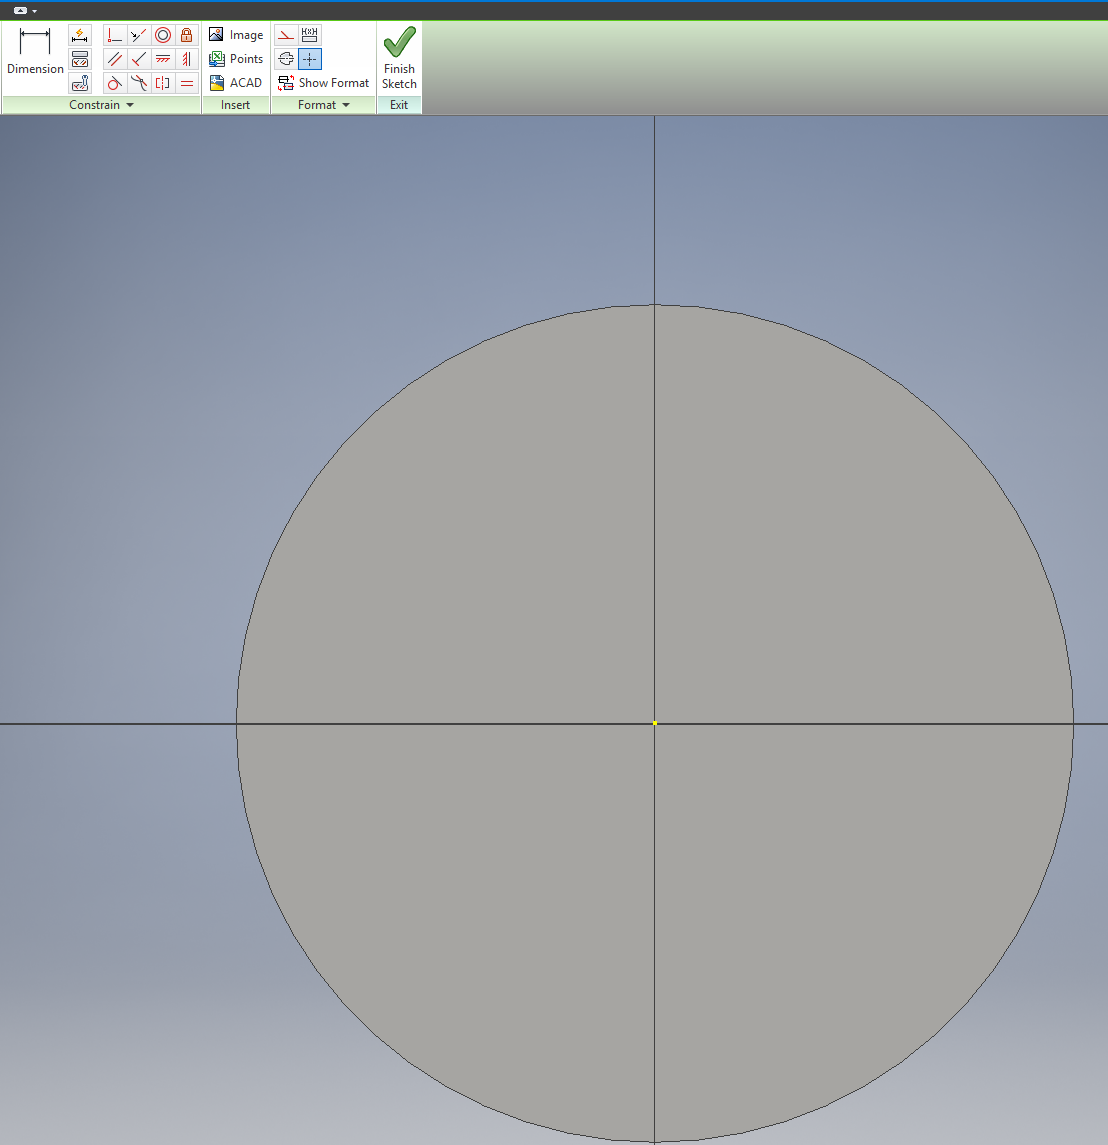Apply a Coincident constraint
This screenshot has height=1145, width=1108.
[139, 34]
